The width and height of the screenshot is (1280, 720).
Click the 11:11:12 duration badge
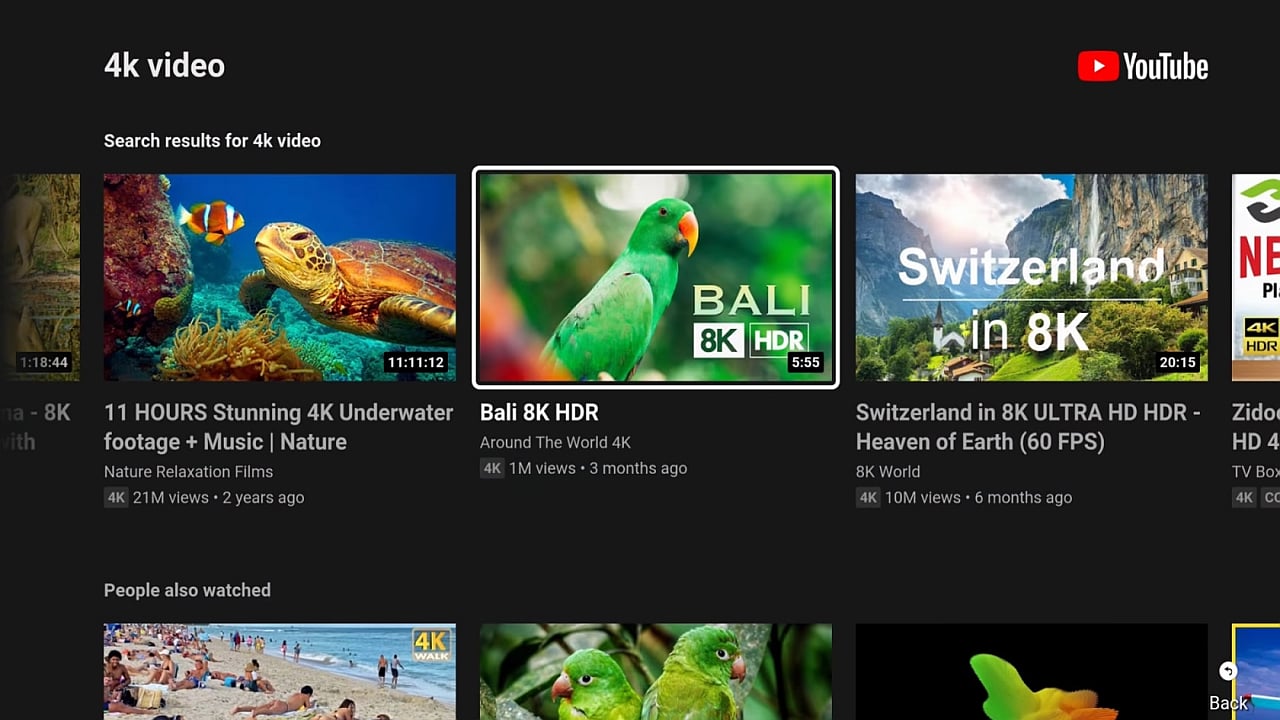point(416,362)
